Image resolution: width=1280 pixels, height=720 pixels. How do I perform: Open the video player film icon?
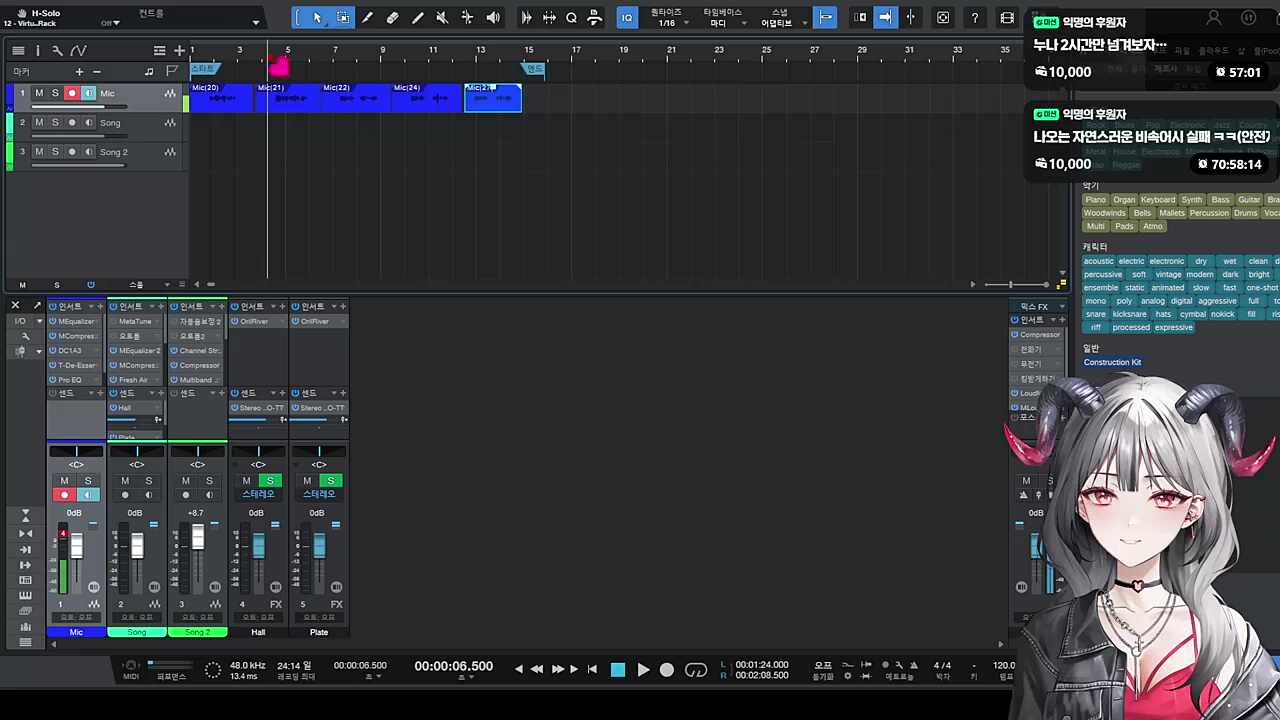pyautogui.click(x=1007, y=18)
